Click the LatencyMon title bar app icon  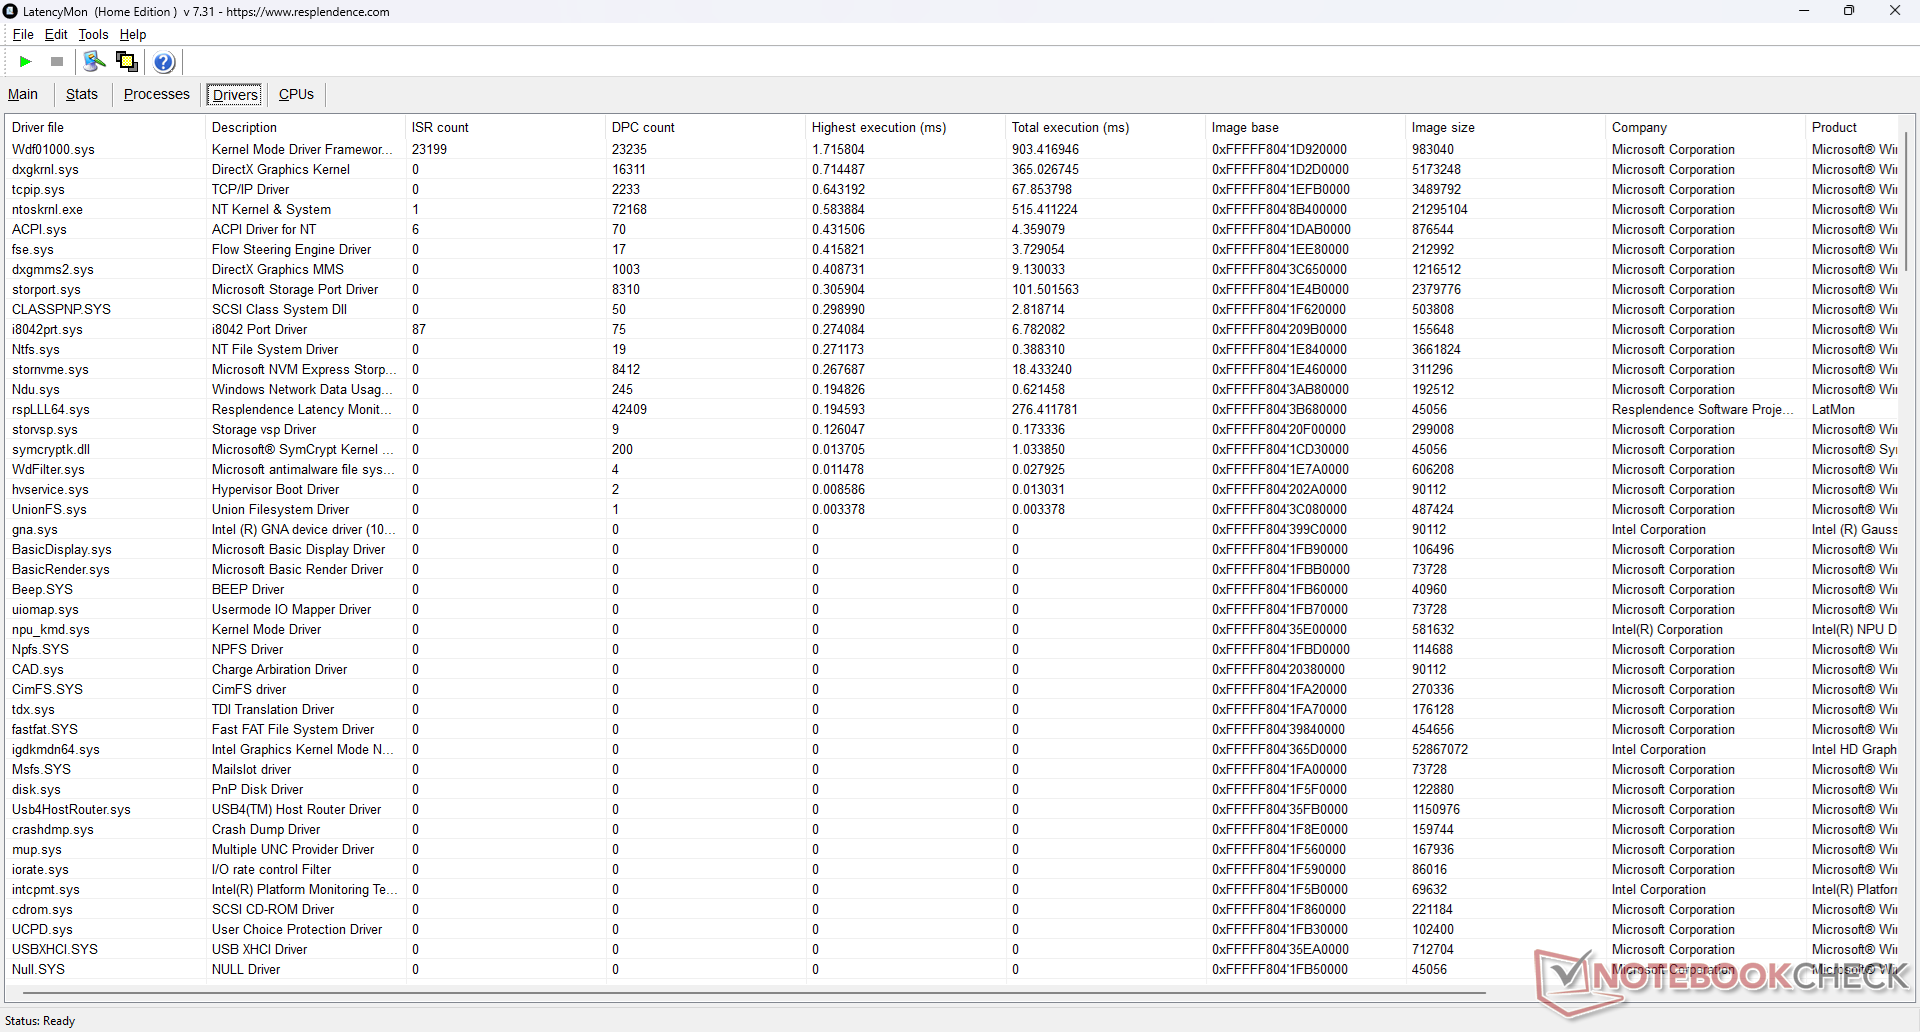click(11, 11)
